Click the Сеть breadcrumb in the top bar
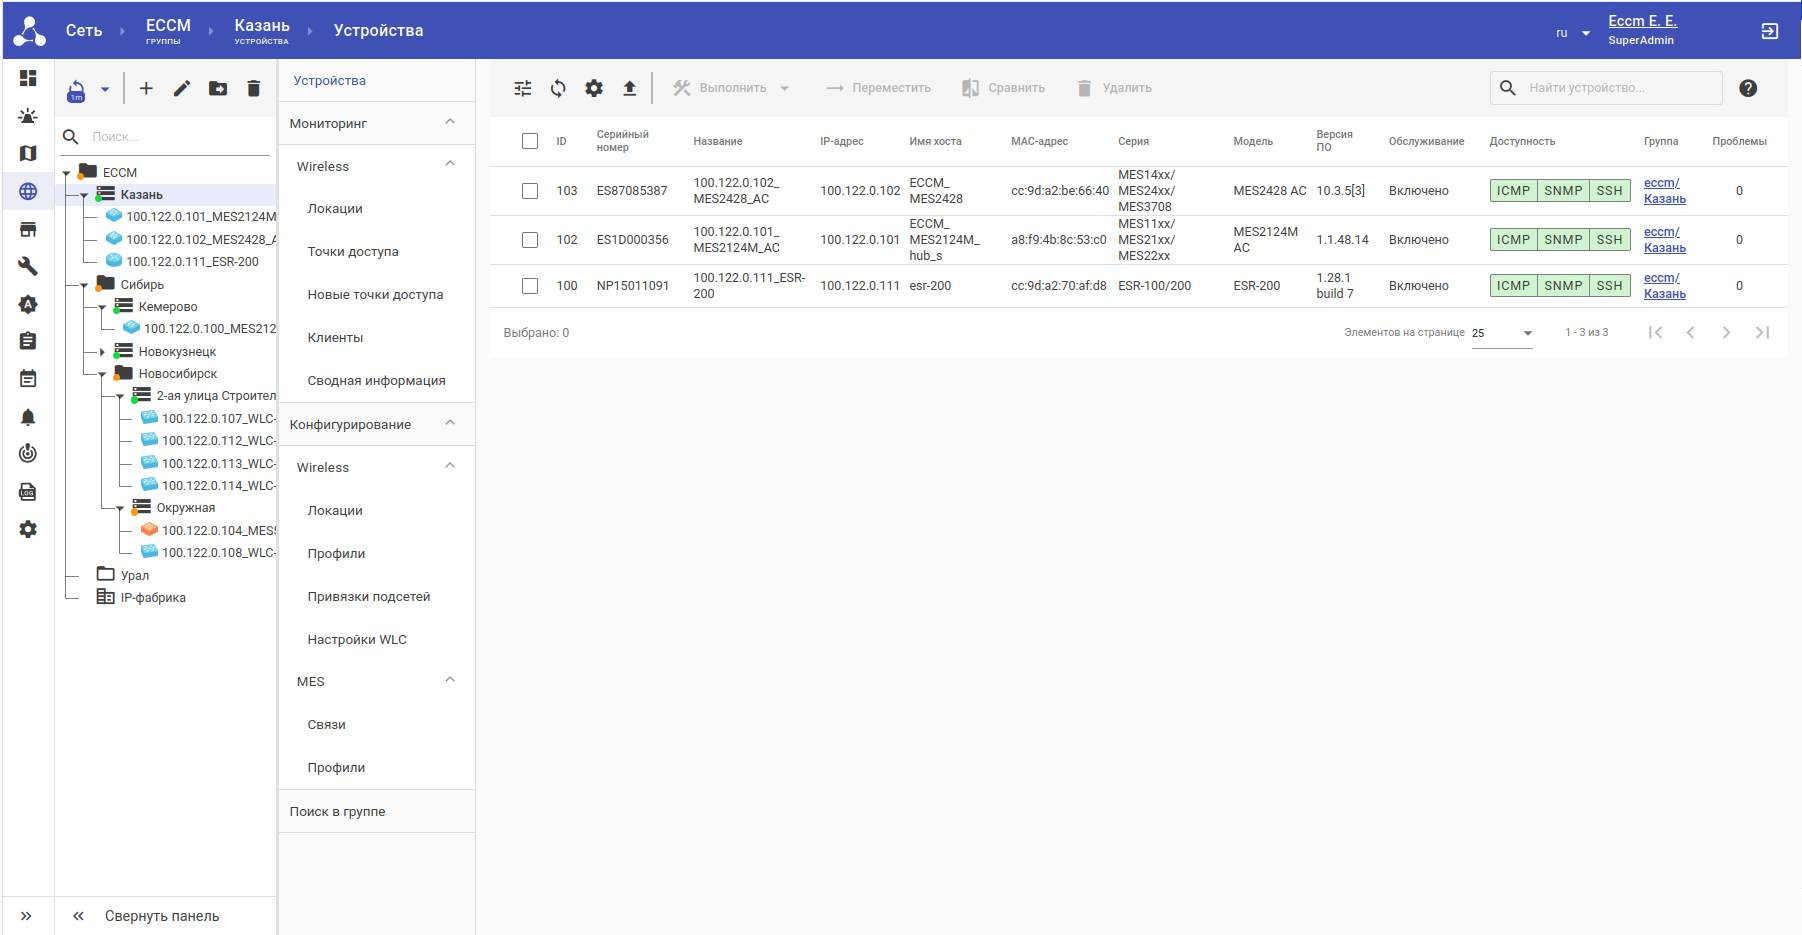The height and width of the screenshot is (935, 1802). 84,31
